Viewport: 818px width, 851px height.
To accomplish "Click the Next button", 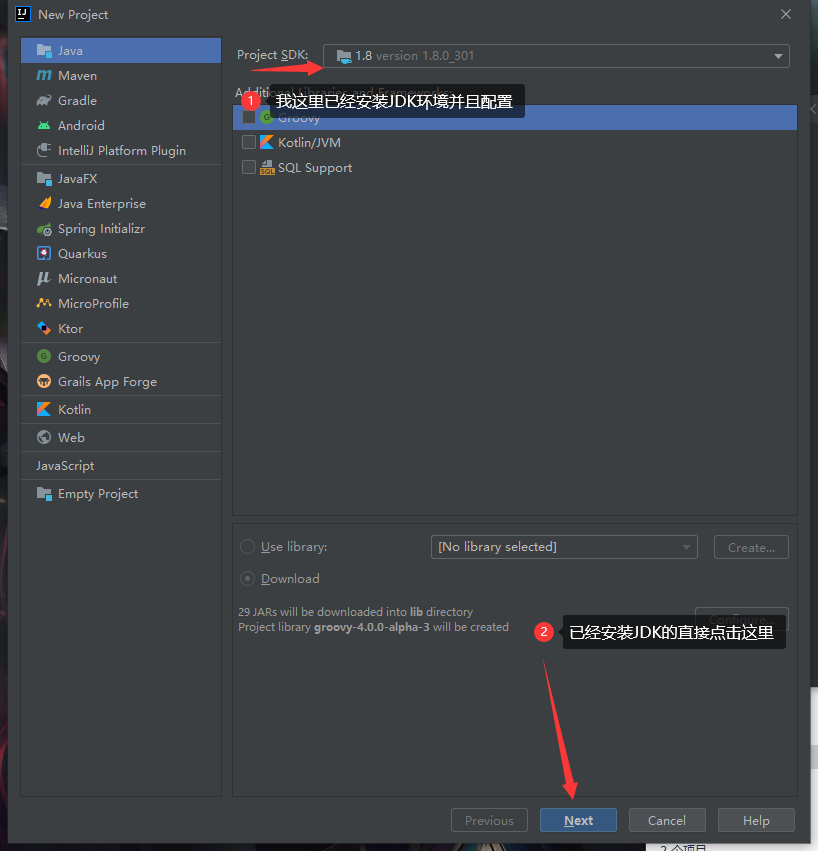I will [578, 820].
